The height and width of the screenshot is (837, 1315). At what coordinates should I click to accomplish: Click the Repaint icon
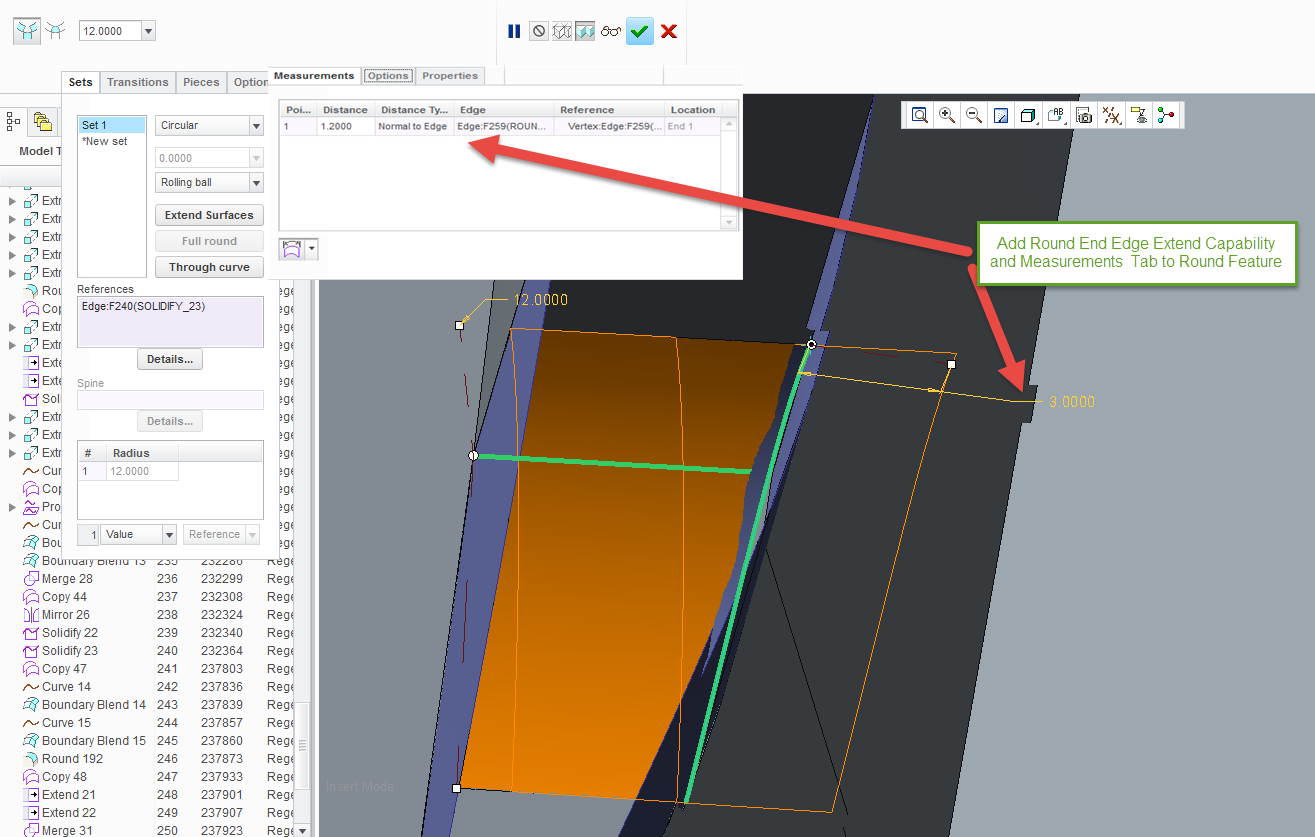[1001, 116]
